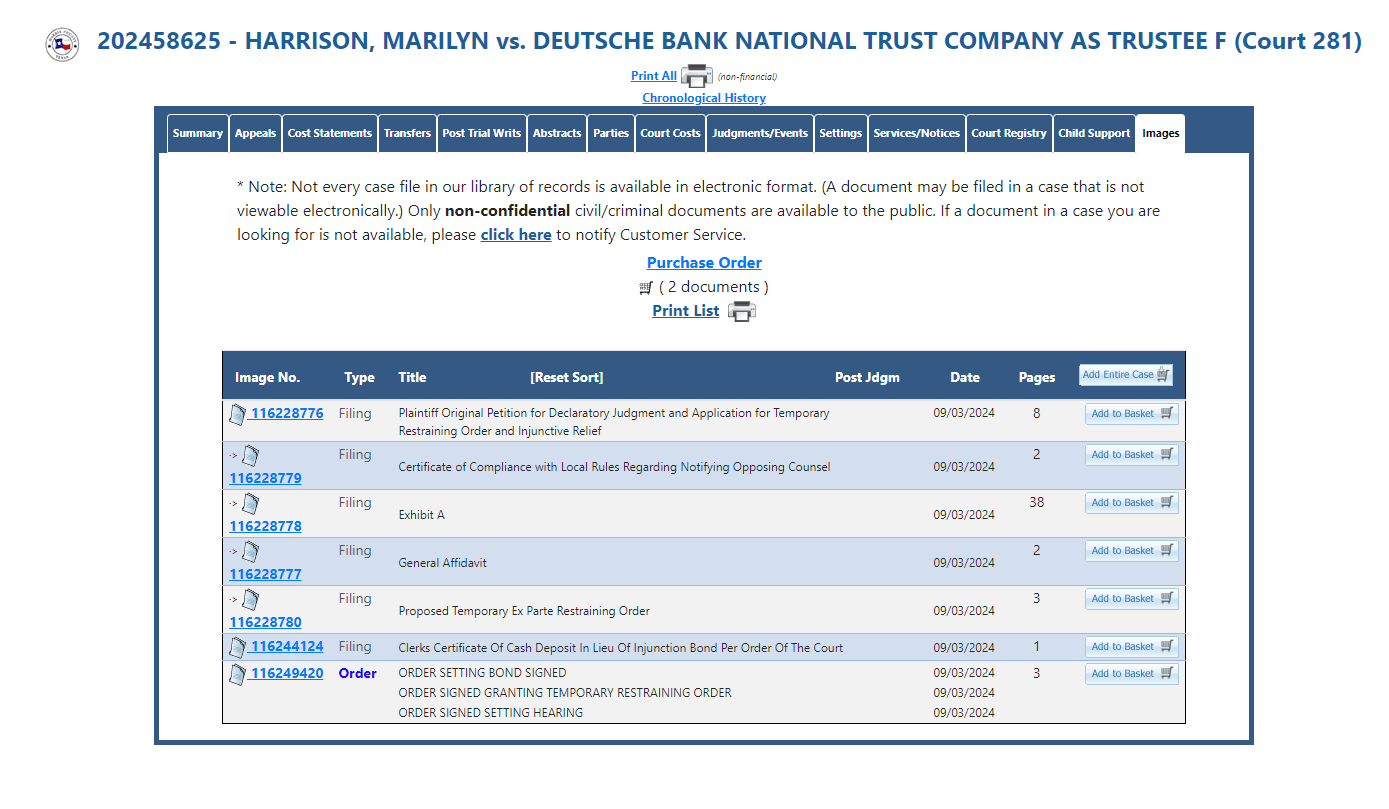Open the Services/Notices tab
Viewport: 1389px width, 809px height.
pos(917,134)
